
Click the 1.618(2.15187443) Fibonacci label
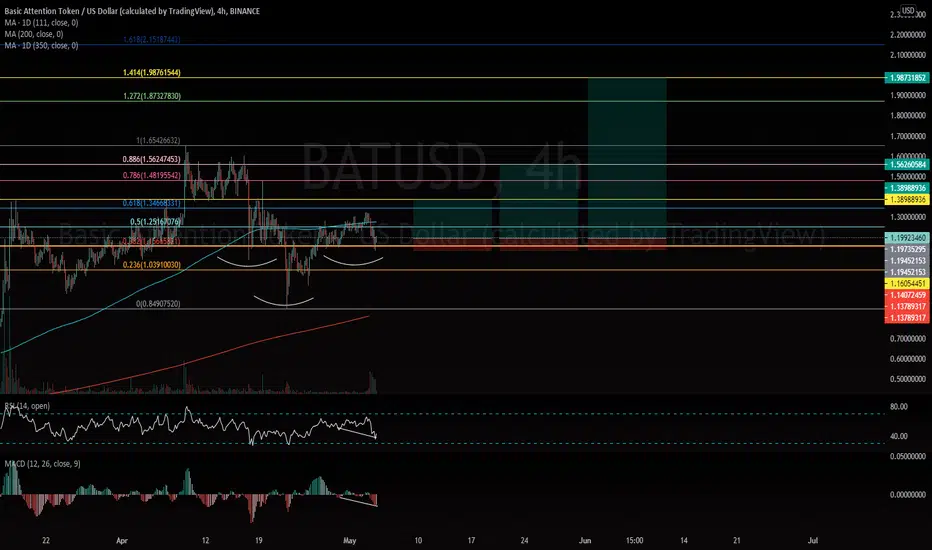pyautogui.click(x=152, y=39)
